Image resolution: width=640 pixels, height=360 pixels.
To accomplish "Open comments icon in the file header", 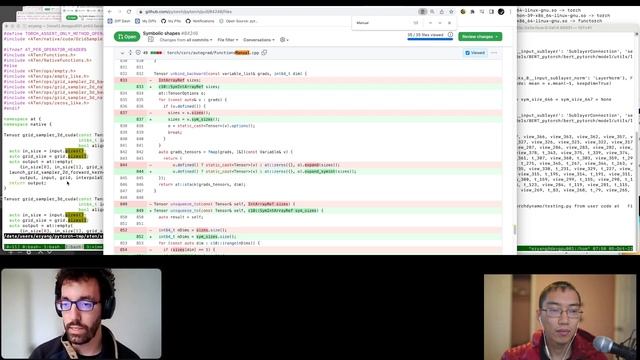I will coord(138,53).
